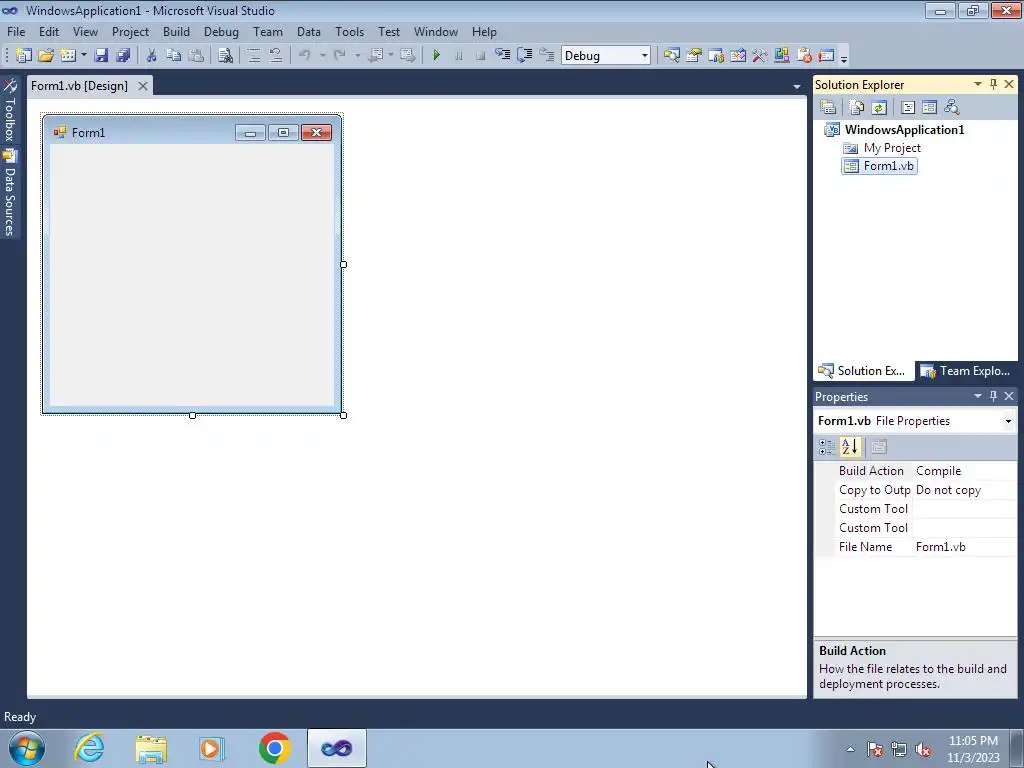Open the File menu
Viewport: 1024px width, 768px height.
tap(16, 31)
